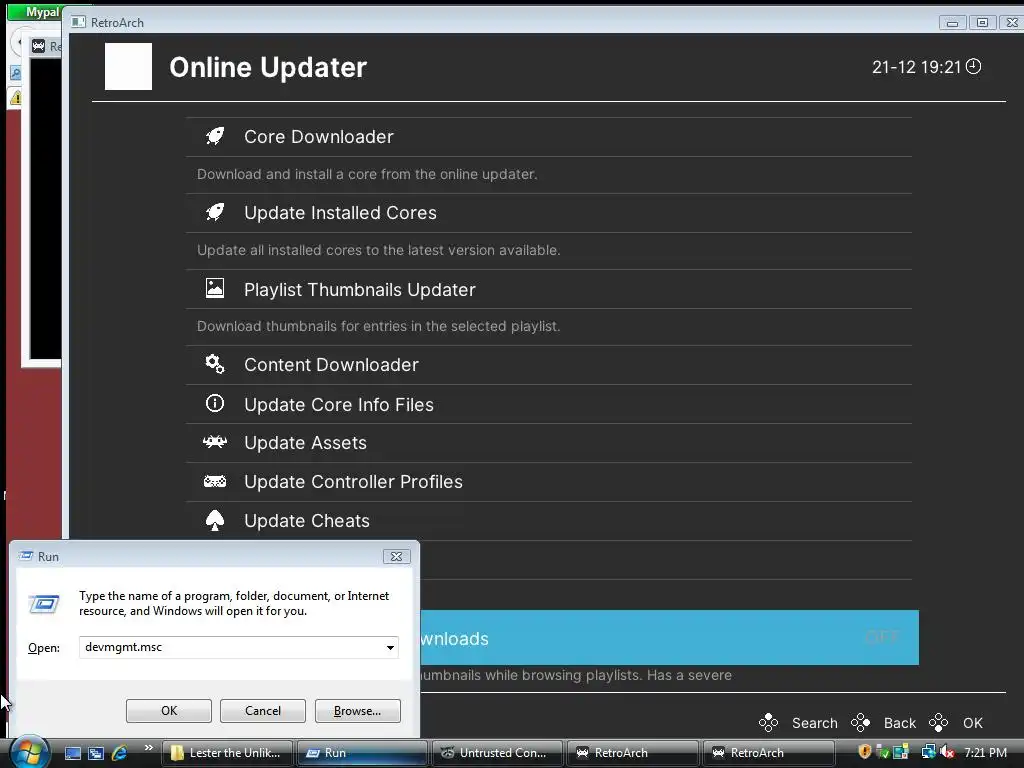Click the Update Installed Cores rocket icon

click(215, 212)
